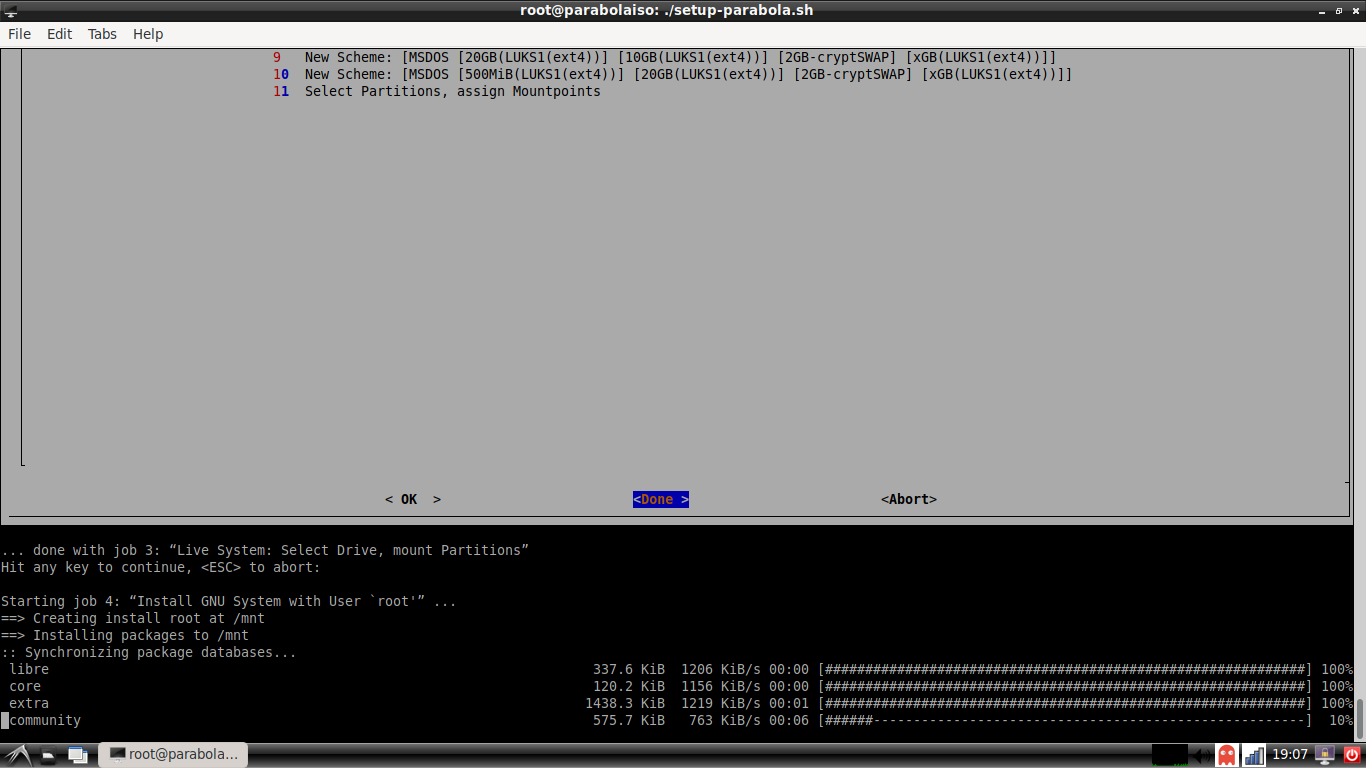Click the red power logout button
The width and height of the screenshot is (1366, 768).
coord(1352,755)
